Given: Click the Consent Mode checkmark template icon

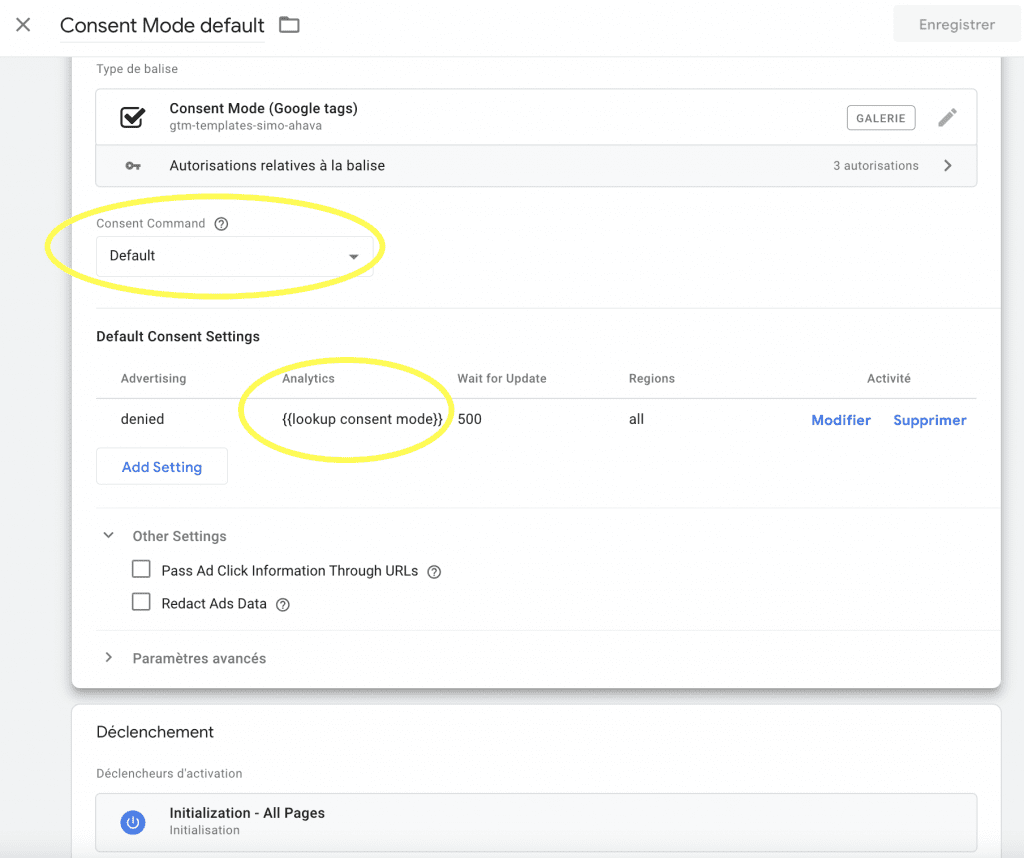Looking at the screenshot, I should 132,117.
